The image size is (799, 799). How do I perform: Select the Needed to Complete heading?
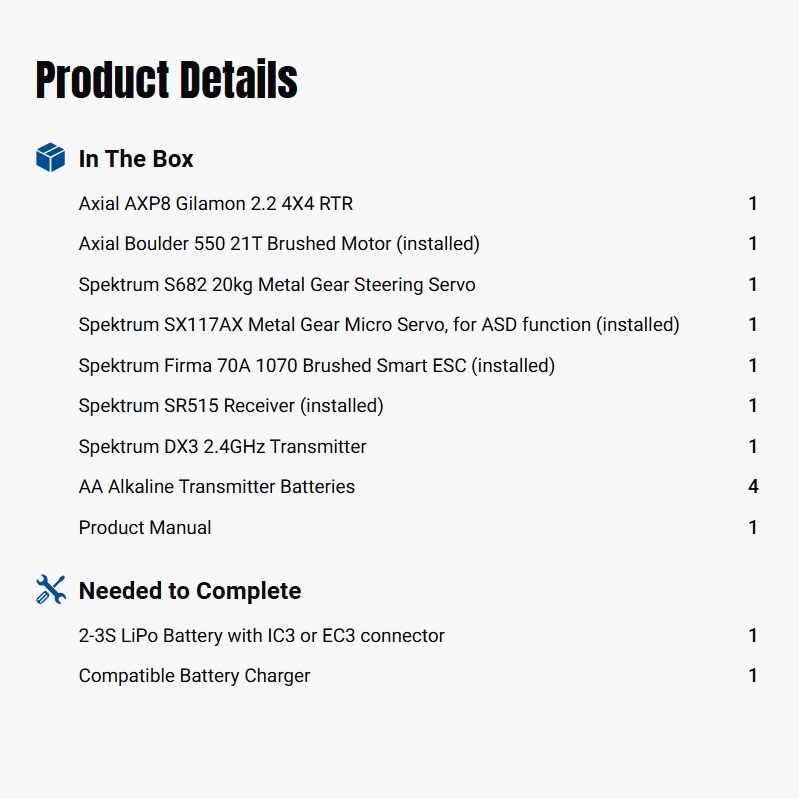point(190,591)
